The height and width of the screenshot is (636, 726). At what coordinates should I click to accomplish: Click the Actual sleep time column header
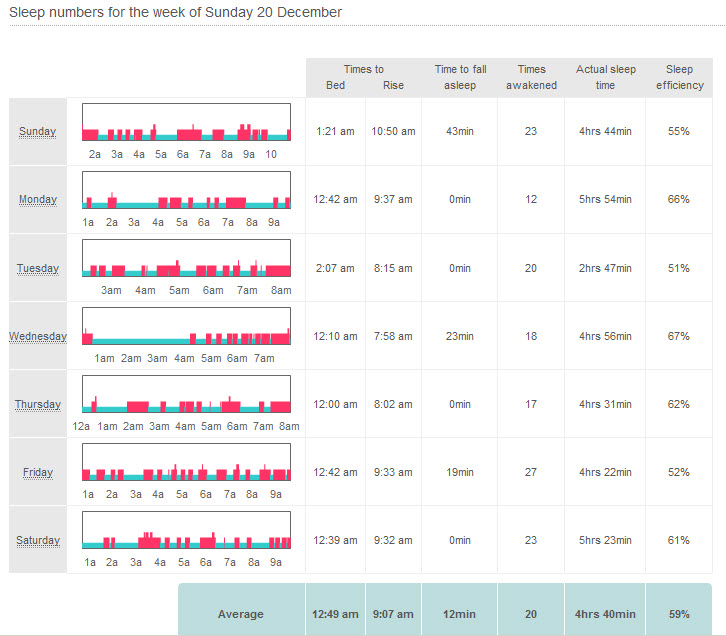(x=605, y=77)
